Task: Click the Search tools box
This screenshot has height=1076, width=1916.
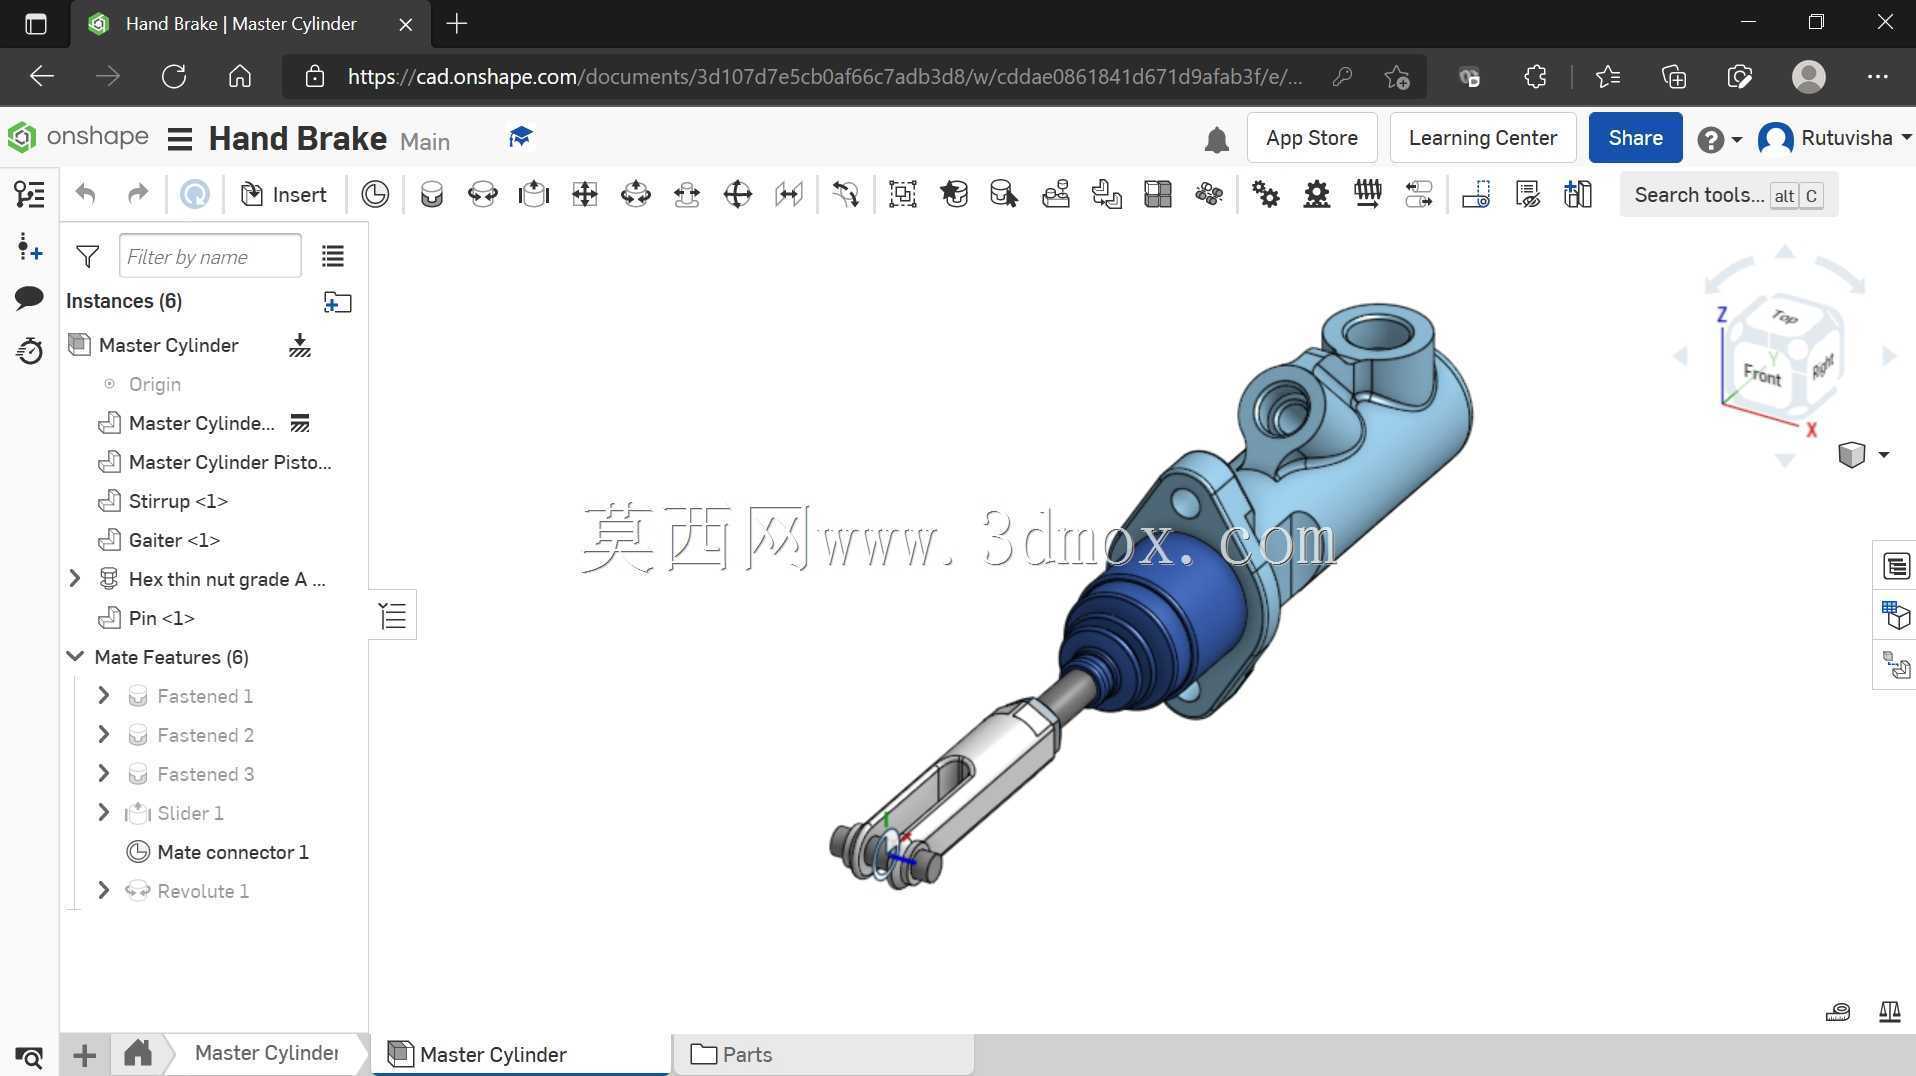Action: [1728, 195]
